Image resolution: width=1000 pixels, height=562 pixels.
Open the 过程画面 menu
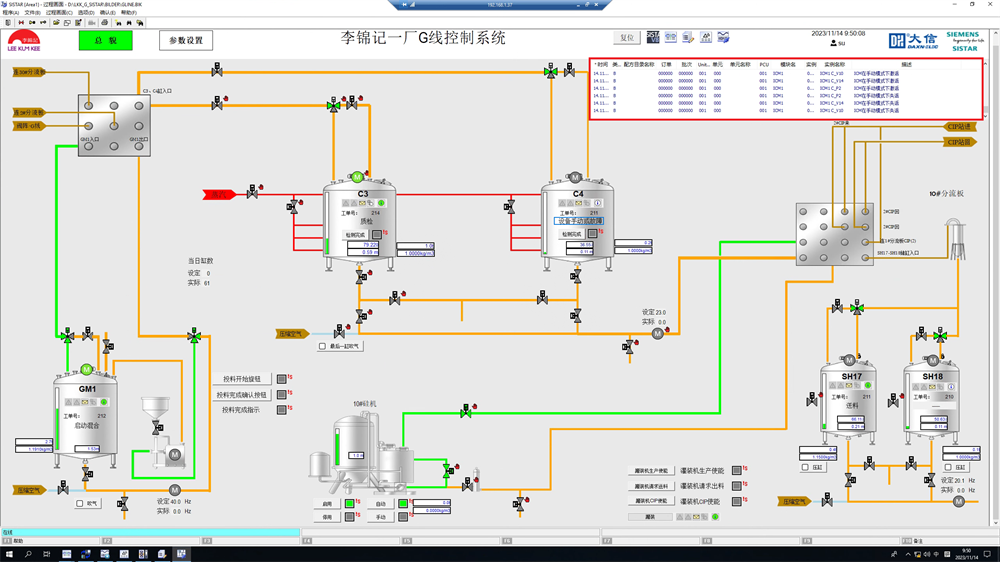58,12
